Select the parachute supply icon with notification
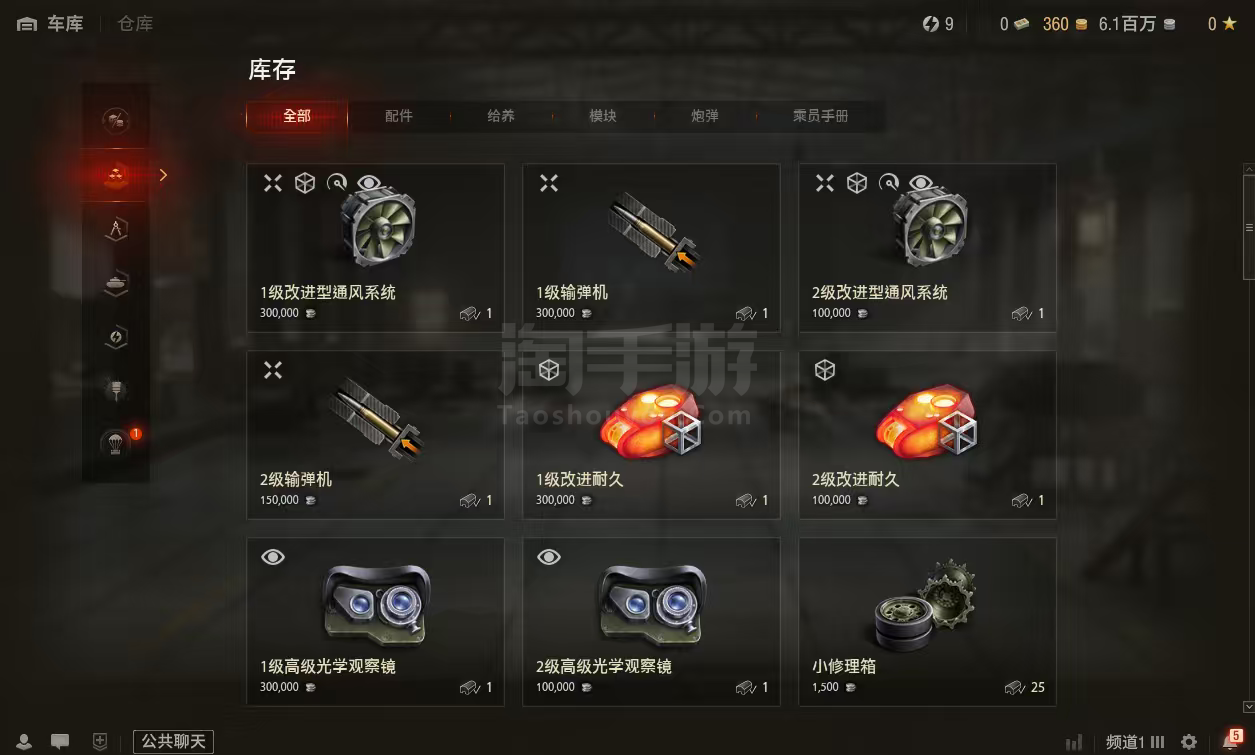This screenshot has height=755, width=1255. (x=116, y=442)
